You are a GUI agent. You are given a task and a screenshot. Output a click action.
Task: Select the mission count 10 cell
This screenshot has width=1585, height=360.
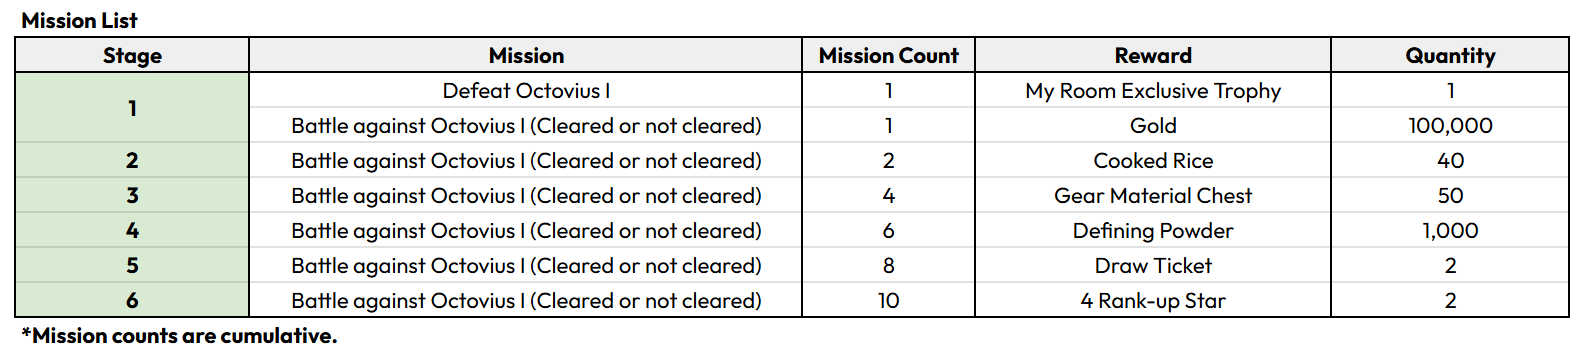pos(888,300)
